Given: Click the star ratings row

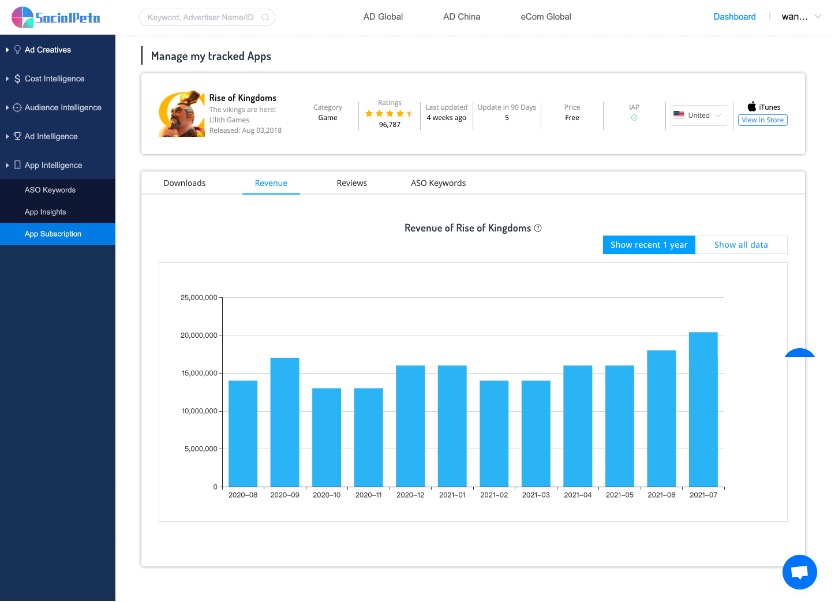Looking at the screenshot, I should tap(389, 114).
